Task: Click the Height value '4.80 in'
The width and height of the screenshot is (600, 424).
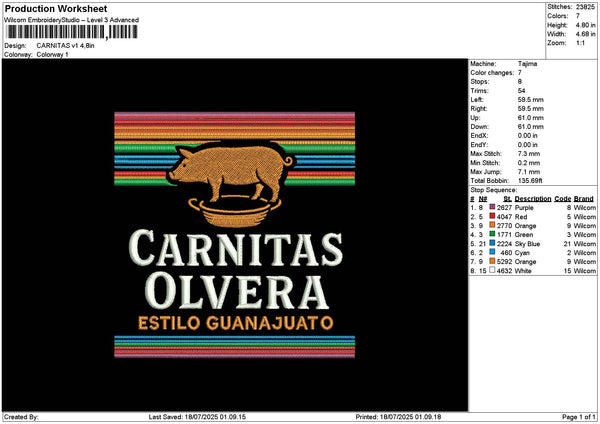Action: click(x=585, y=25)
